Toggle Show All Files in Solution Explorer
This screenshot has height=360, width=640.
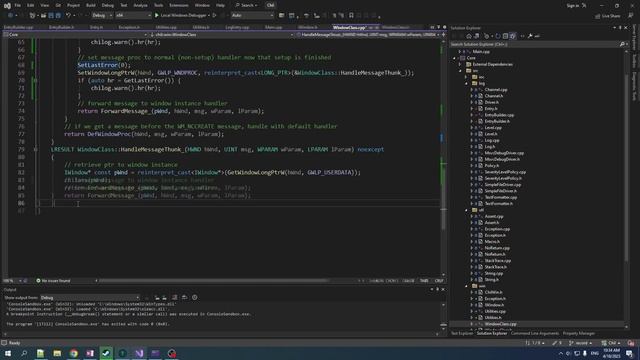[513, 36]
